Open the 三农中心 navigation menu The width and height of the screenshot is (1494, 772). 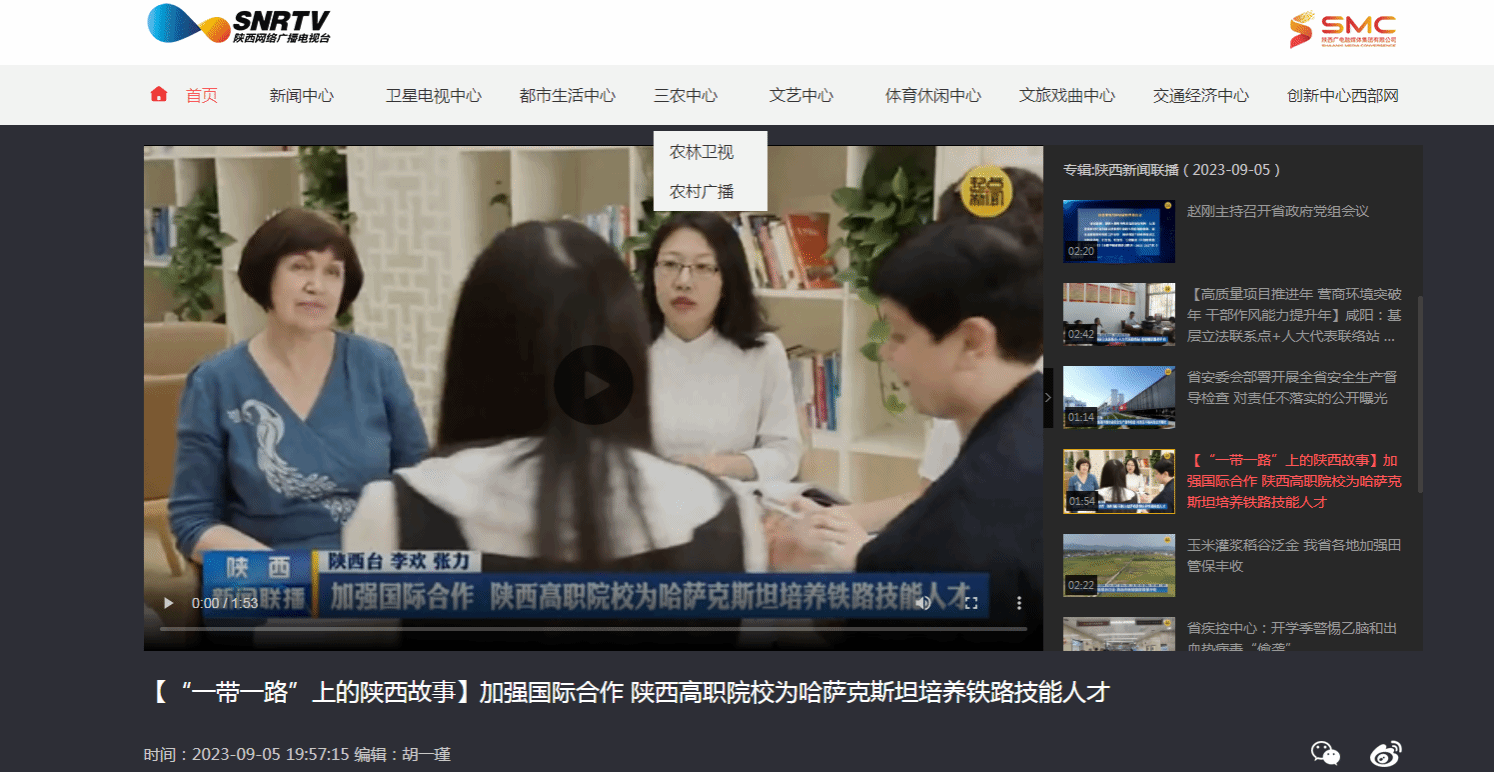(x=685, y=96)
